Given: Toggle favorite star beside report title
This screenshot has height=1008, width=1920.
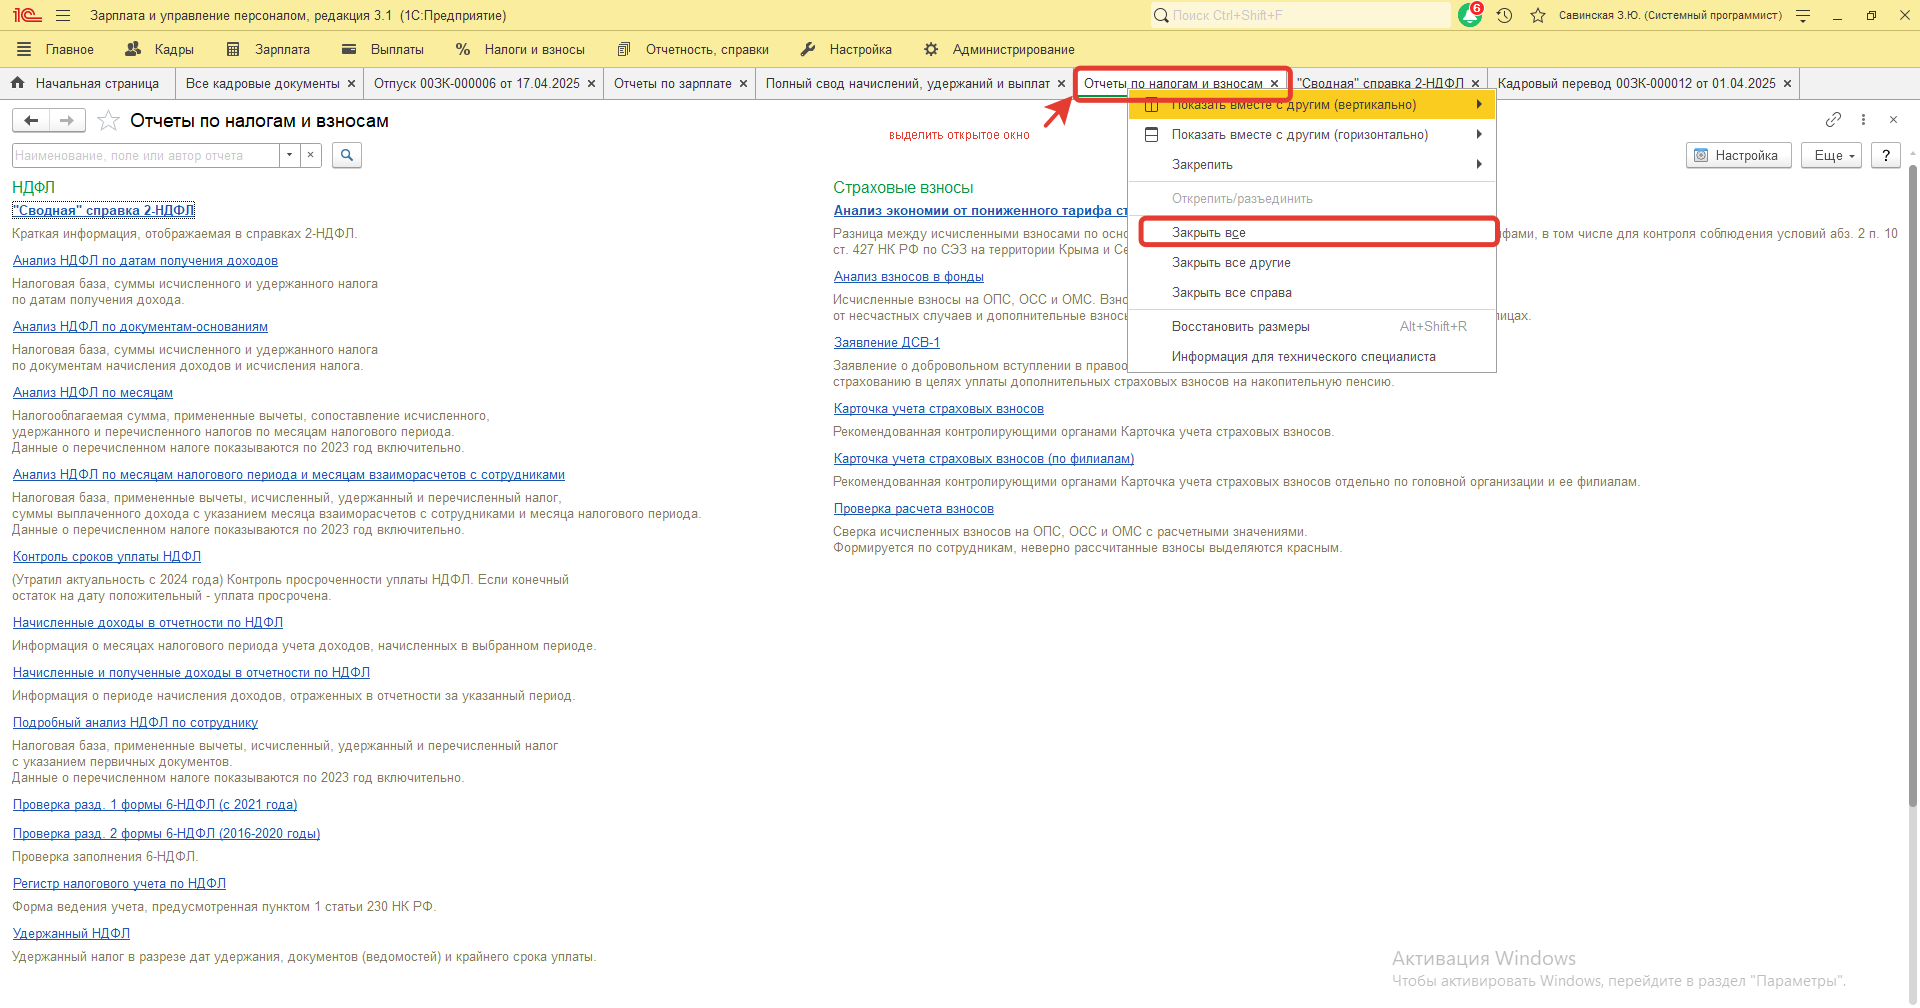Looking at the screenshot, I should click(108, 121).
